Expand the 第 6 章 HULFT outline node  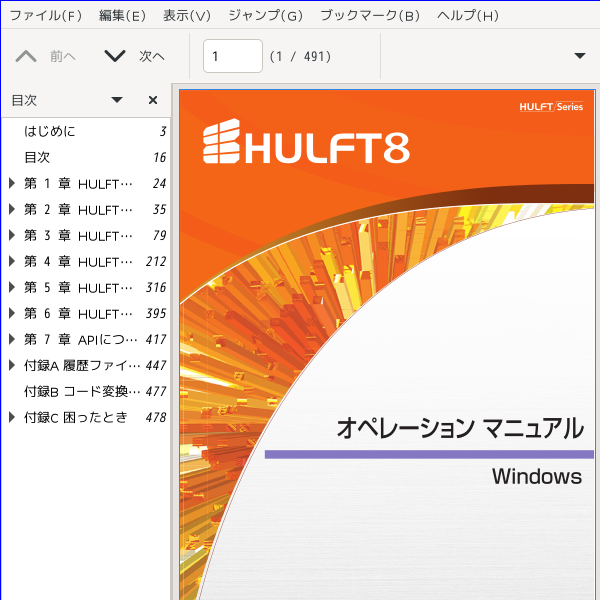tap(12, 313)
